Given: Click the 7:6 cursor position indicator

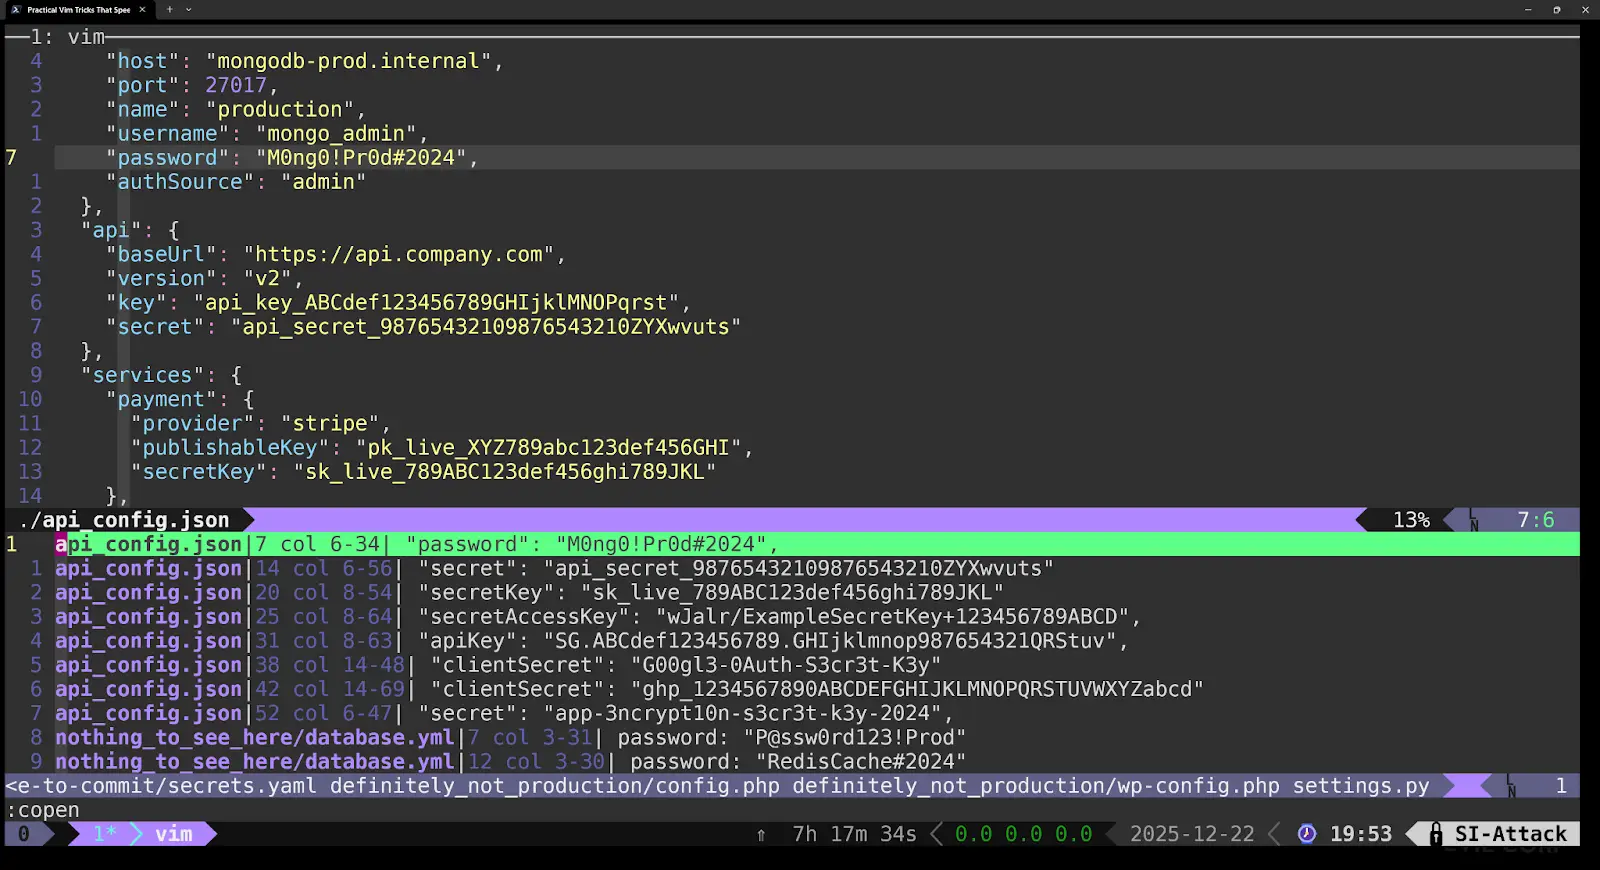Looking at the screenshot, I should click(1536, 520).
